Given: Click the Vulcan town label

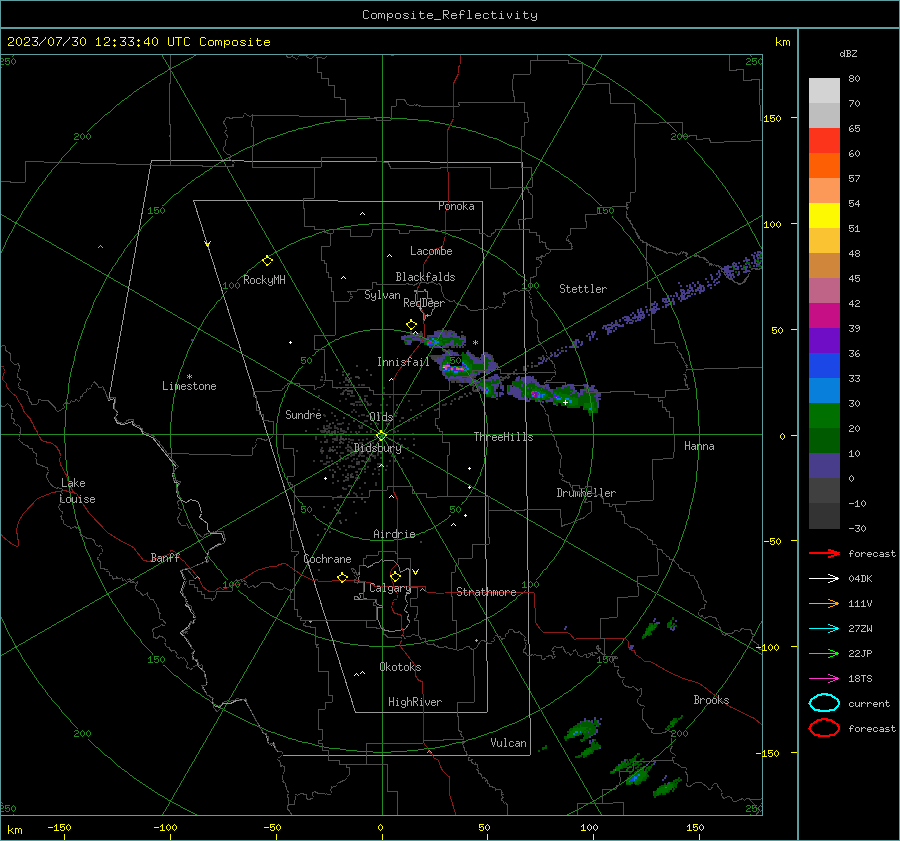Looking at the screenshot, I should point(509,743).
